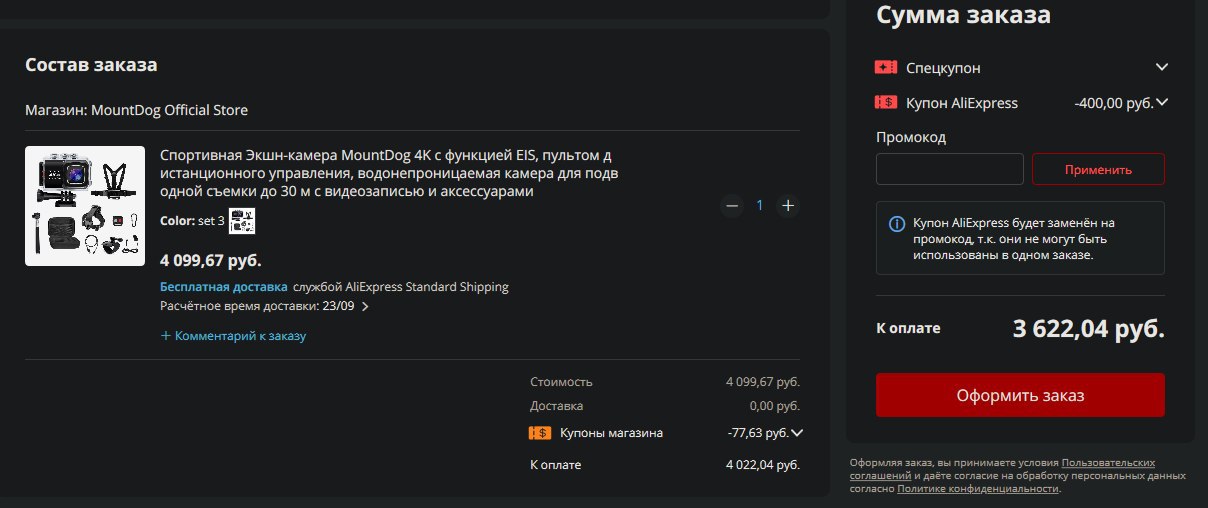Click the Оформить заказ button
1208x508 pixels.
1020,395
